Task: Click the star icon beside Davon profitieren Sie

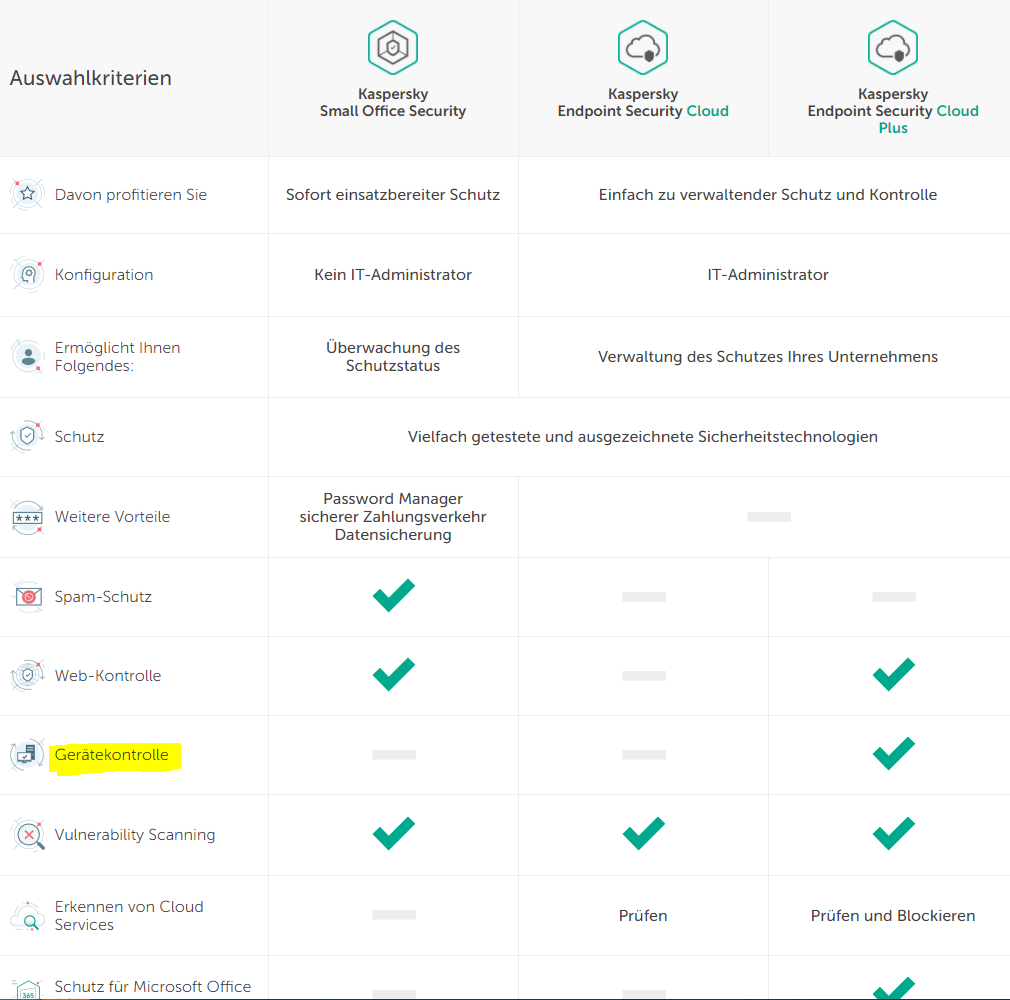Action: coord(28,194)
